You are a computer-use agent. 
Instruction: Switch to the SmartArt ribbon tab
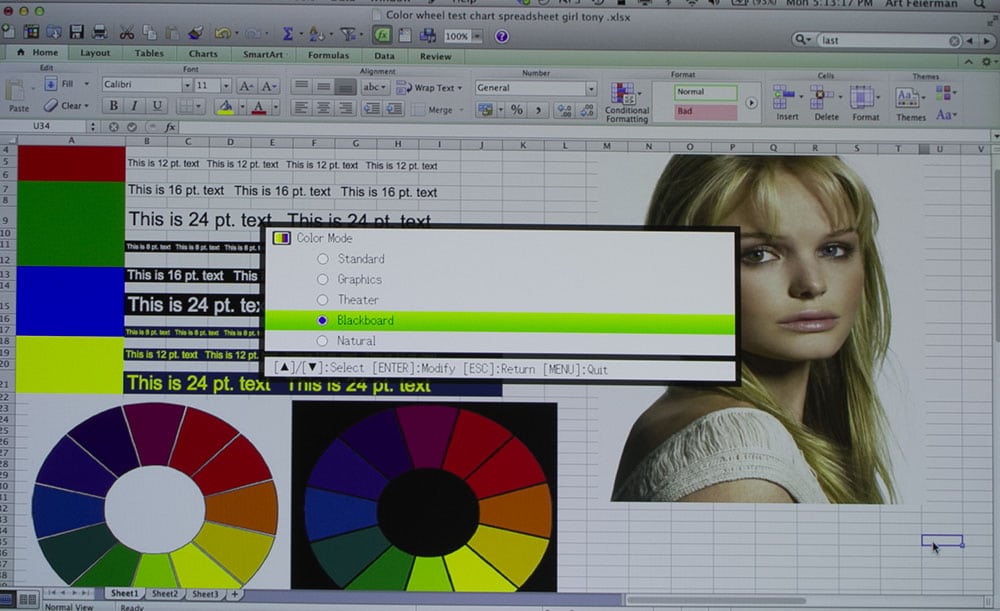263,55
